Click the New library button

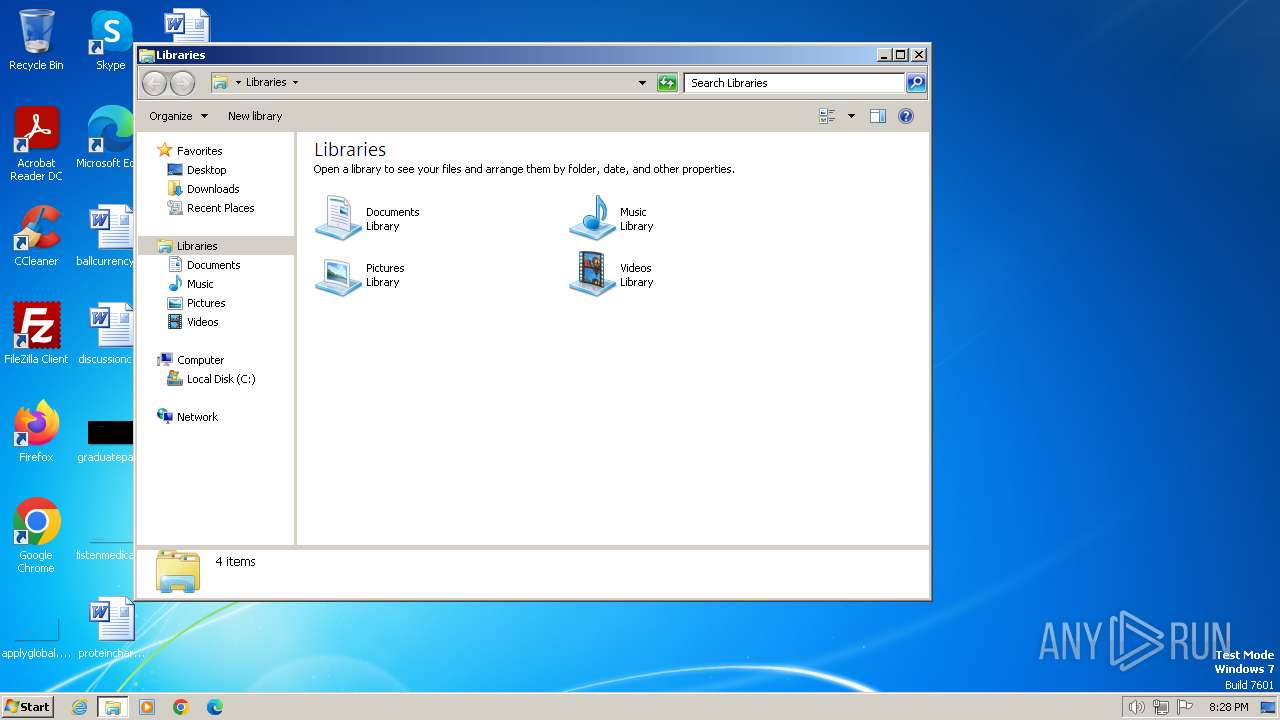click(x=255, y=116)
